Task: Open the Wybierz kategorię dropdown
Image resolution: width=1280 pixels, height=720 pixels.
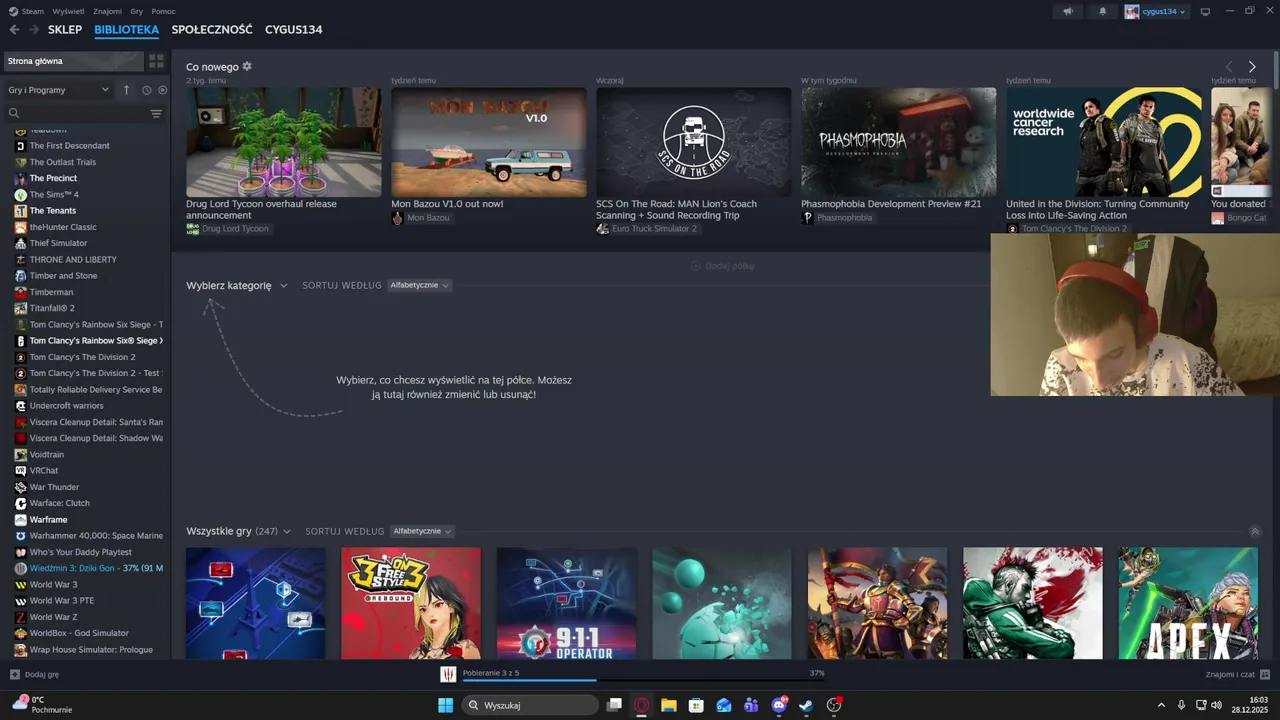Action: tap(236, 285)
